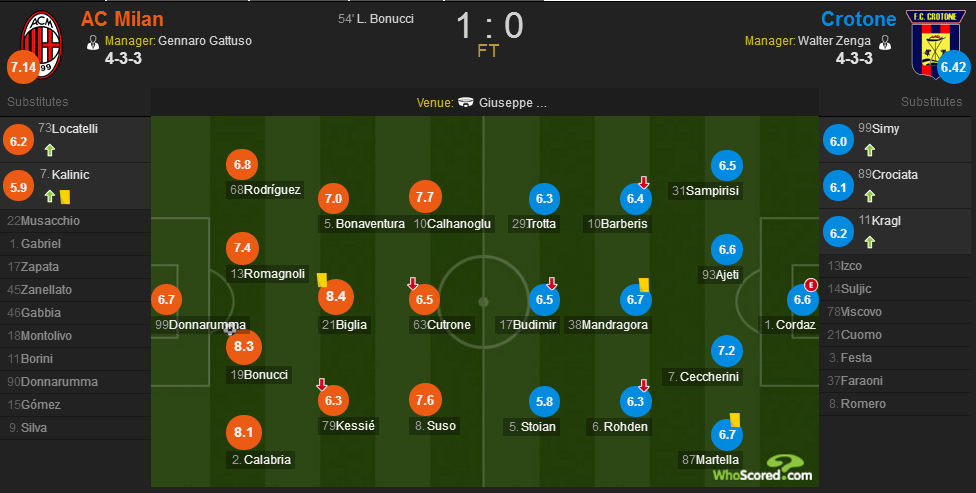This screenshot has height=493, width=976.
Task: Click Bonucci's 8.3 rating circle
Action: (244, 346)
